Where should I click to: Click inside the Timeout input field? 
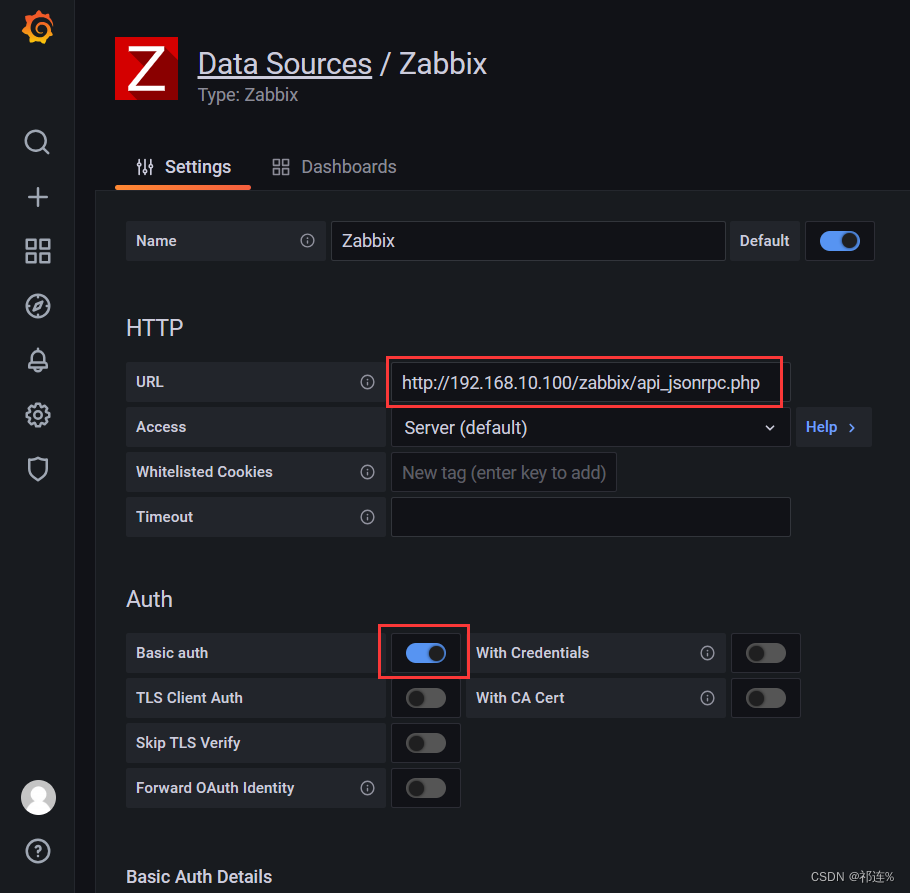(590, 517)
